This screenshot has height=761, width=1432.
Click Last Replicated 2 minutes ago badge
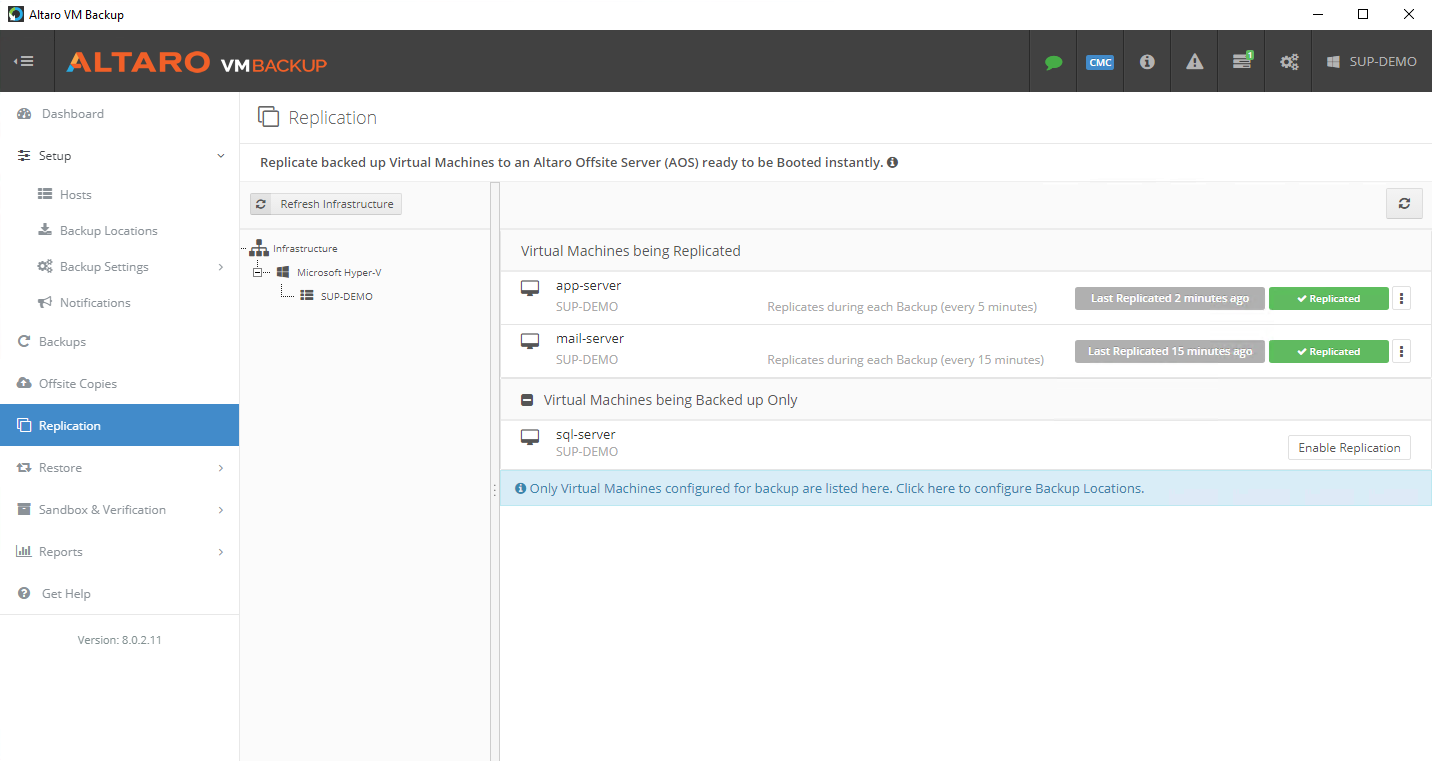1170,298
